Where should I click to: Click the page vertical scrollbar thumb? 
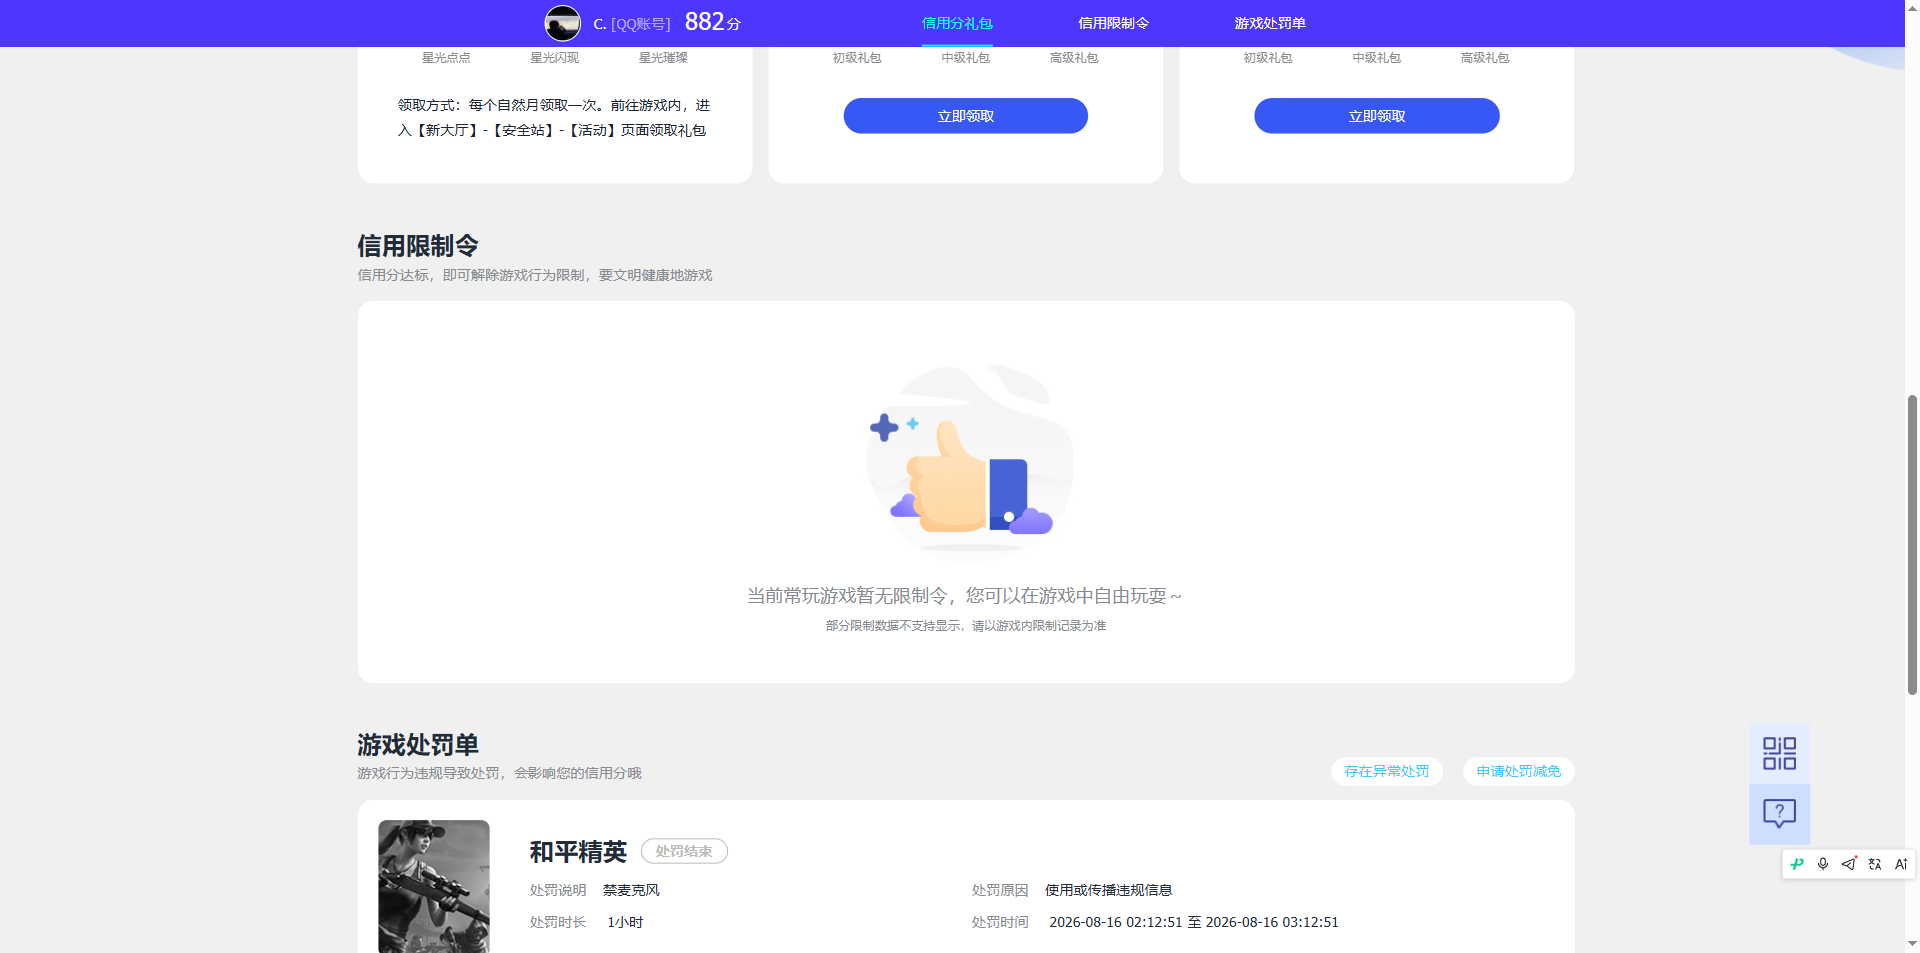click(x=1912, y=545)
